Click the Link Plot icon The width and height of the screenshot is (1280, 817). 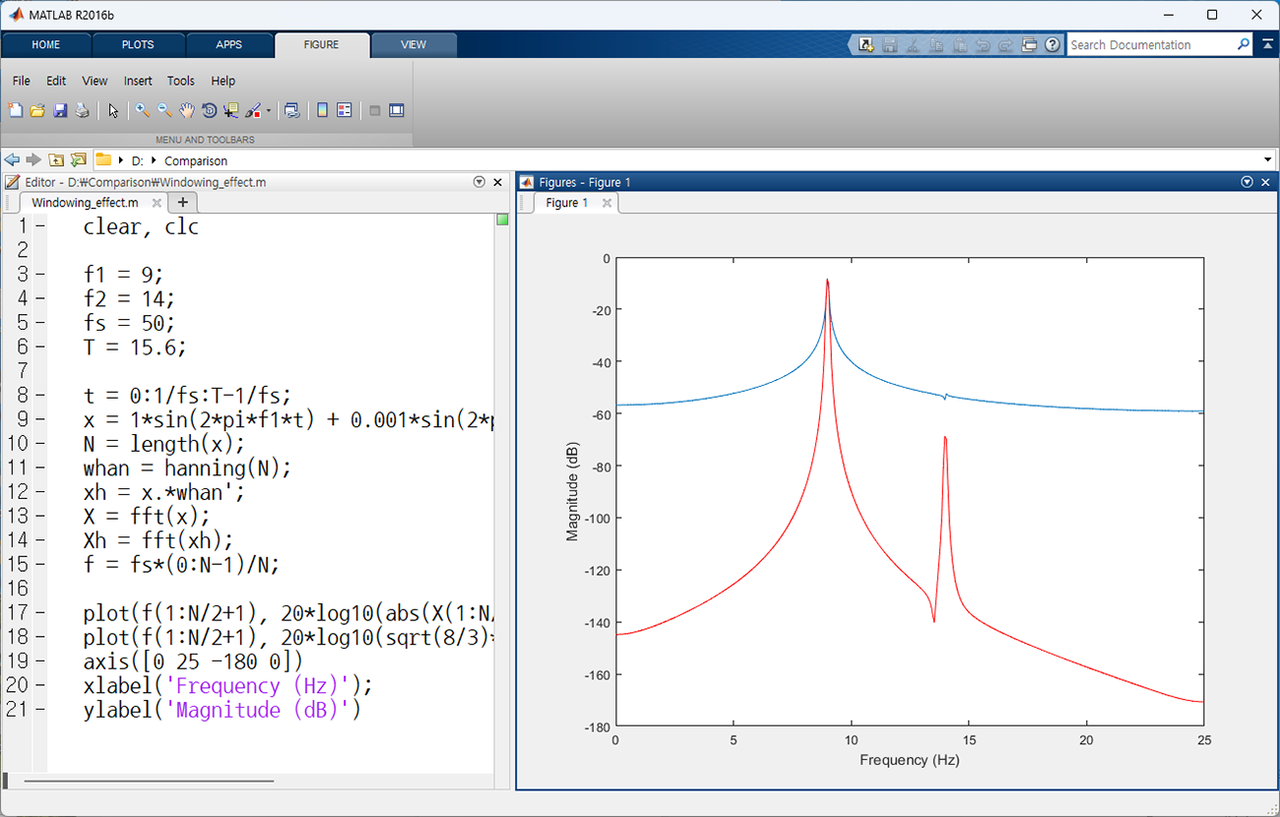tap(291, 111)
